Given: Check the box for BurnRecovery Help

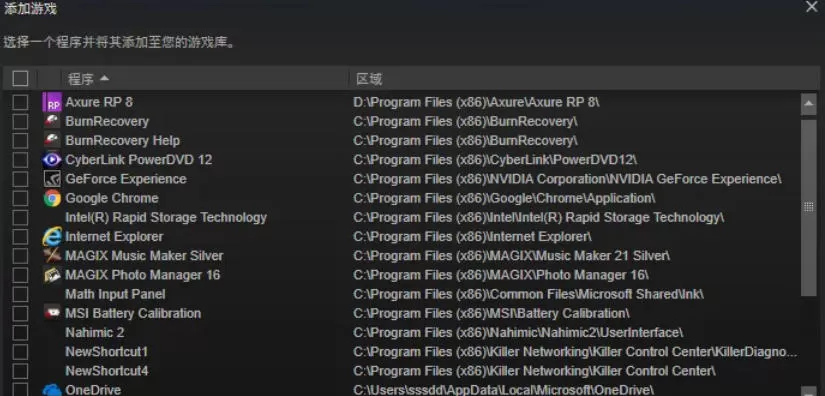Looking at the screenshot, I should coord(20,141).
